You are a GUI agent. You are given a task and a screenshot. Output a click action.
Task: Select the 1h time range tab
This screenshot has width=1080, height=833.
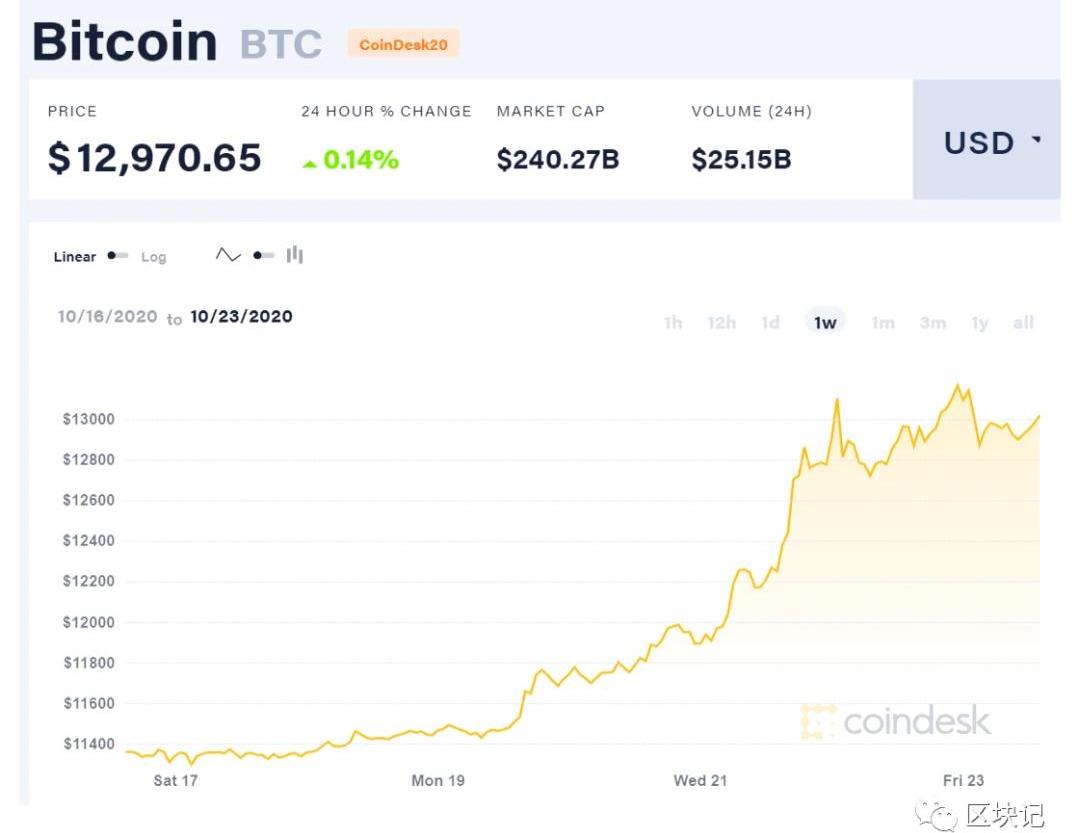673,322
